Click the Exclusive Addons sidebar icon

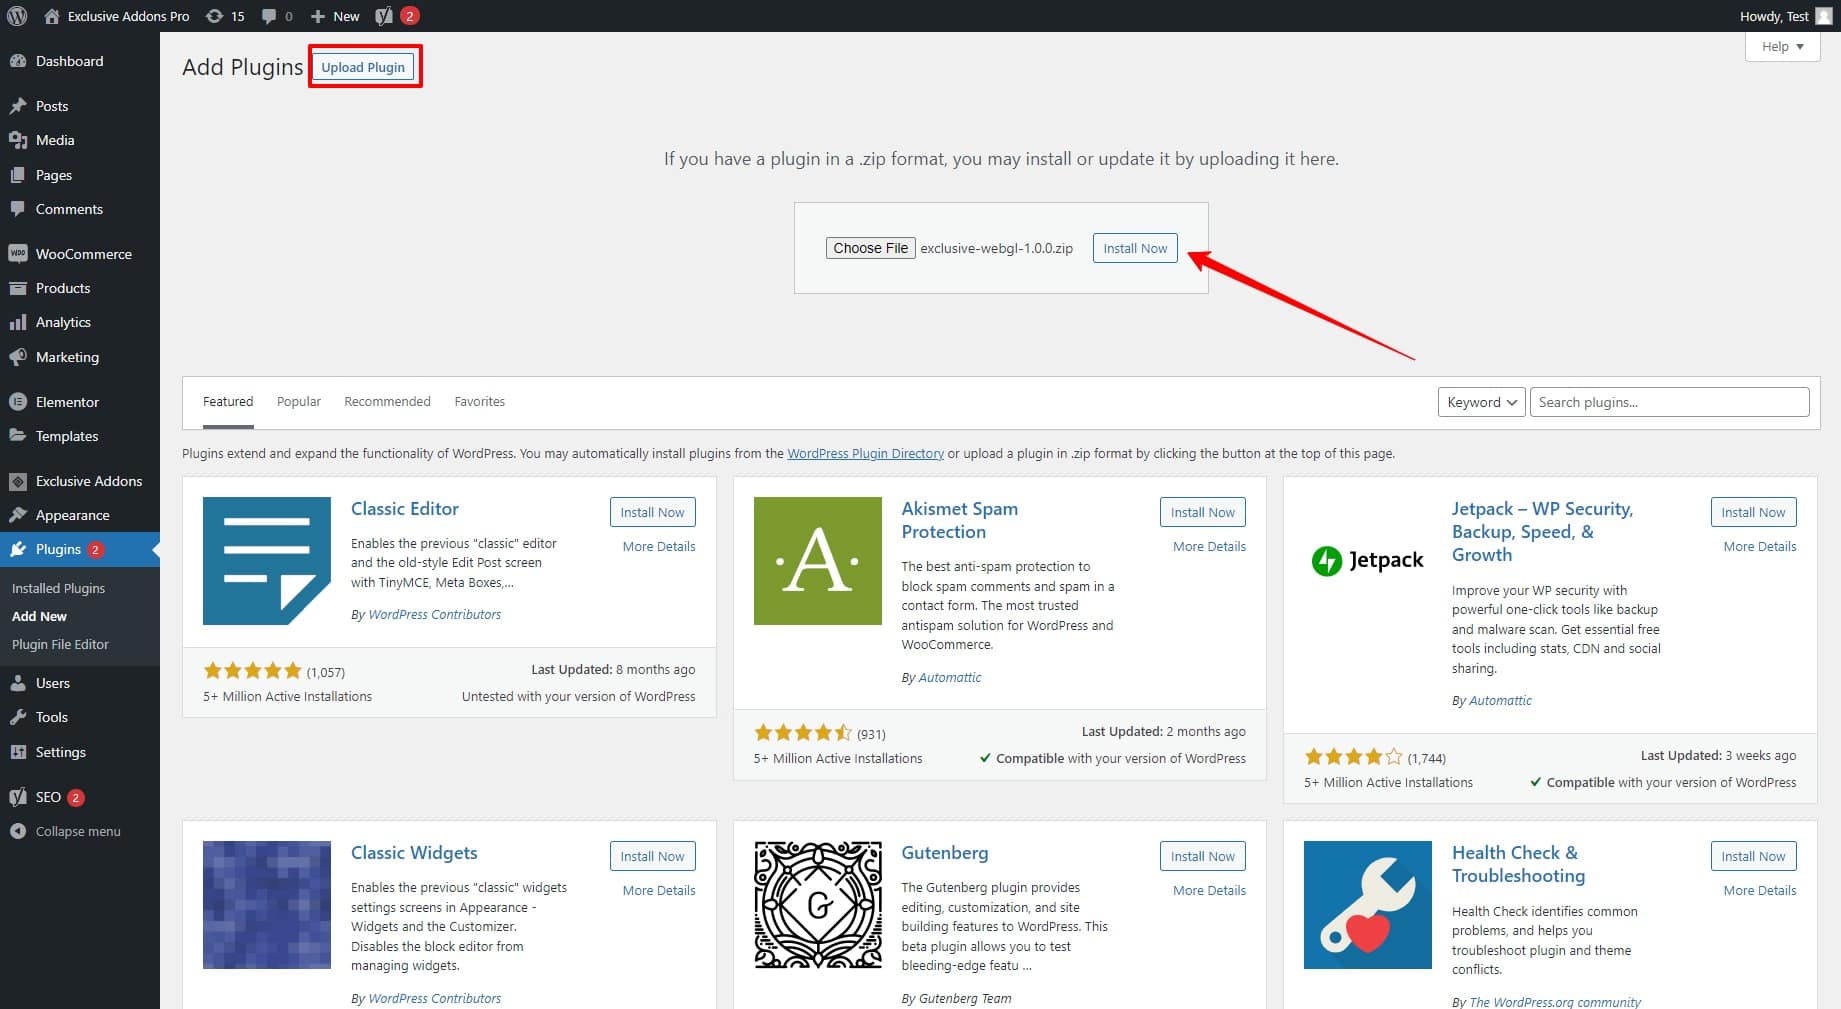18,481
